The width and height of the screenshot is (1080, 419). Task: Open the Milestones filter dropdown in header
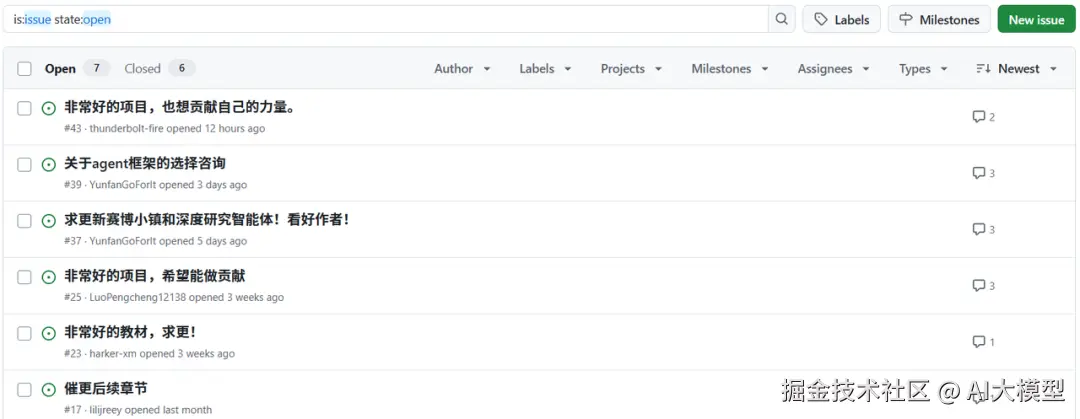click(730, 69)
